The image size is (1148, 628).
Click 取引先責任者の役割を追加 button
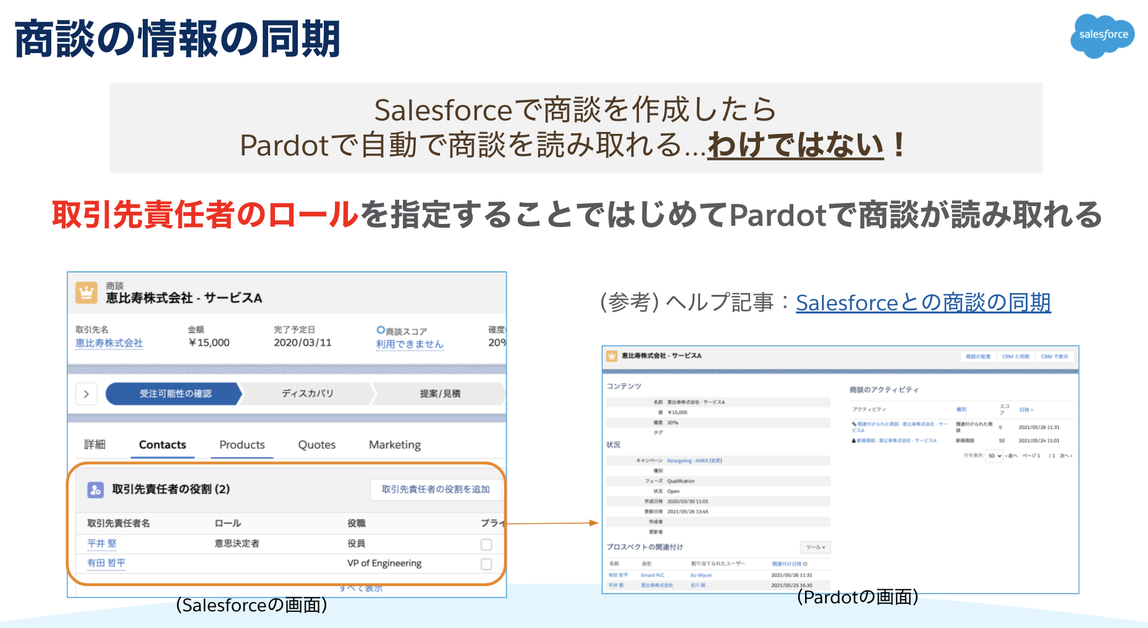pyautogui.click(x=436, y=490)
